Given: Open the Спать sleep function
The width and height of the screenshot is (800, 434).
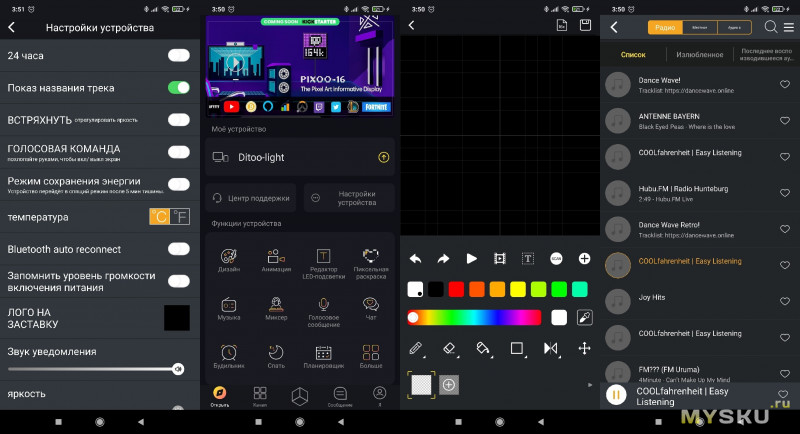Looking at the screenshot, I should coord(276,356).
